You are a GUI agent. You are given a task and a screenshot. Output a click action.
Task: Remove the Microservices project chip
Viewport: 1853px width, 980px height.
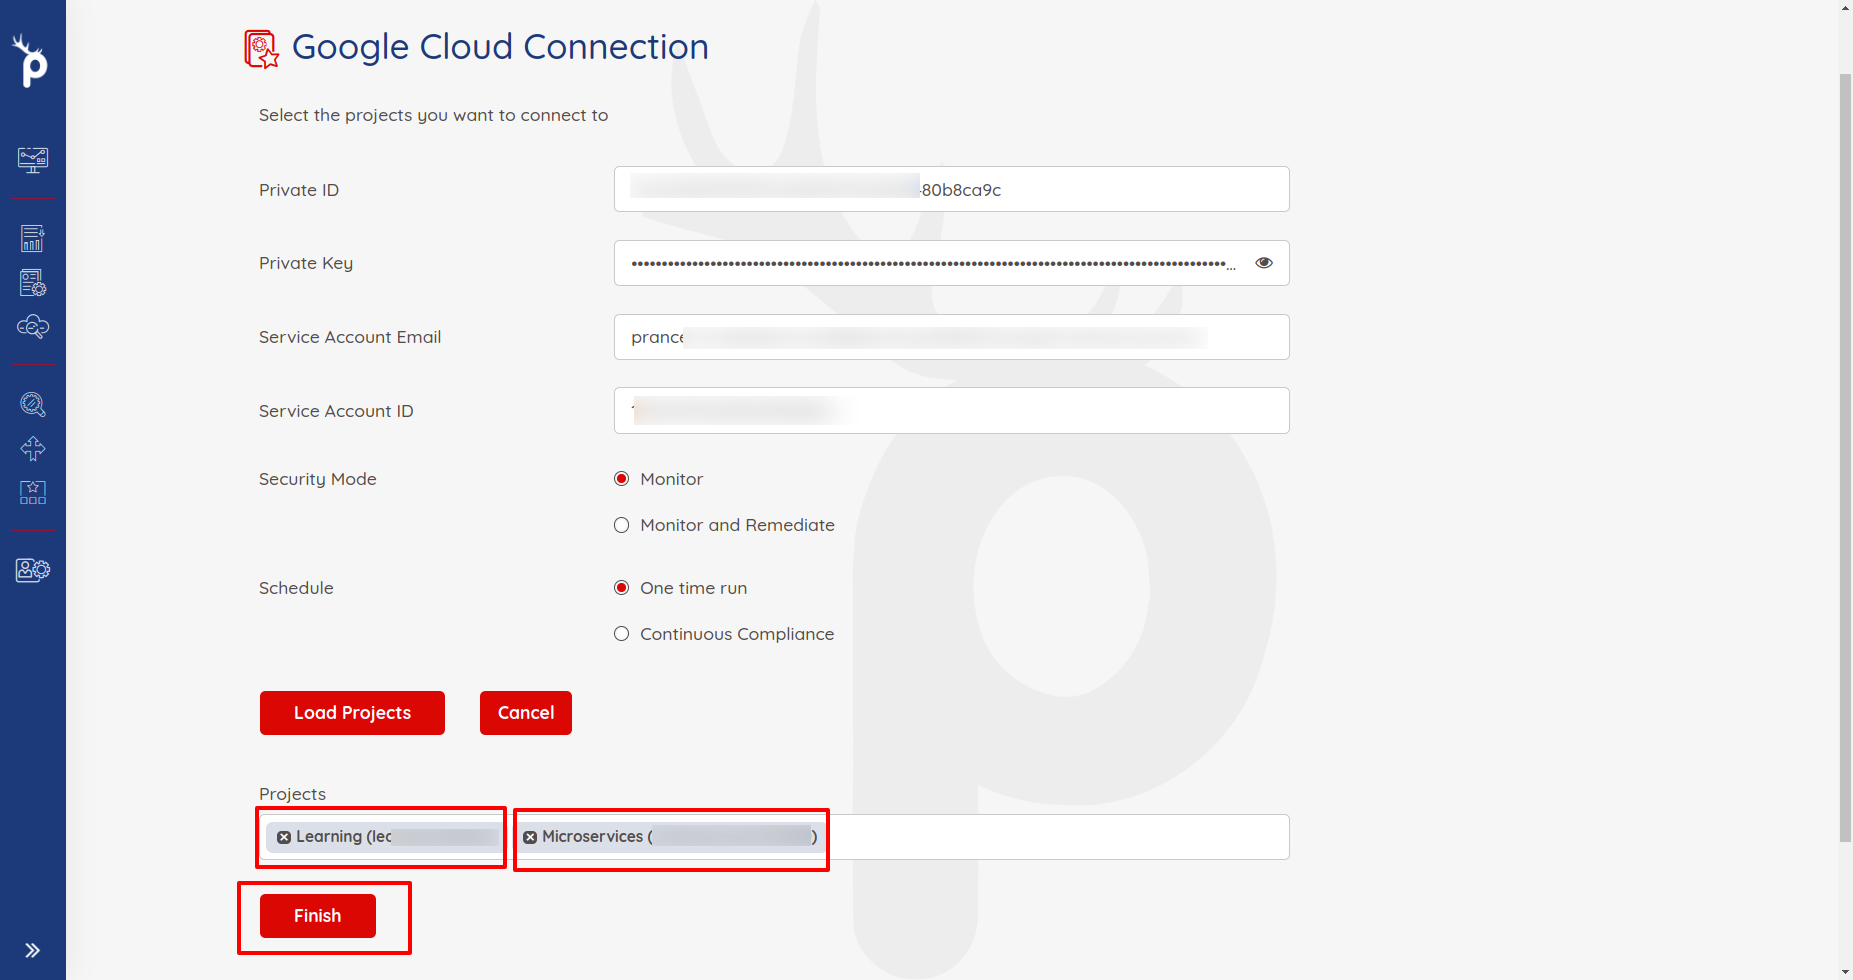pos(530,837)
